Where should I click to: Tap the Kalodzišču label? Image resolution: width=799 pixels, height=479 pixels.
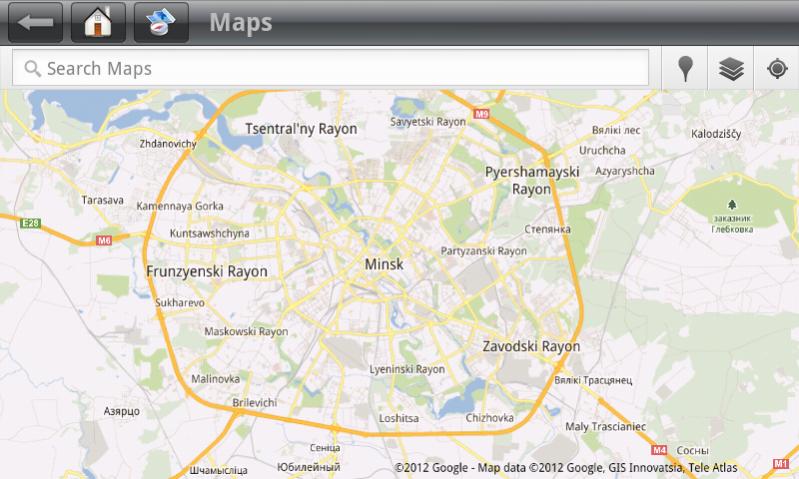[716, 134]
